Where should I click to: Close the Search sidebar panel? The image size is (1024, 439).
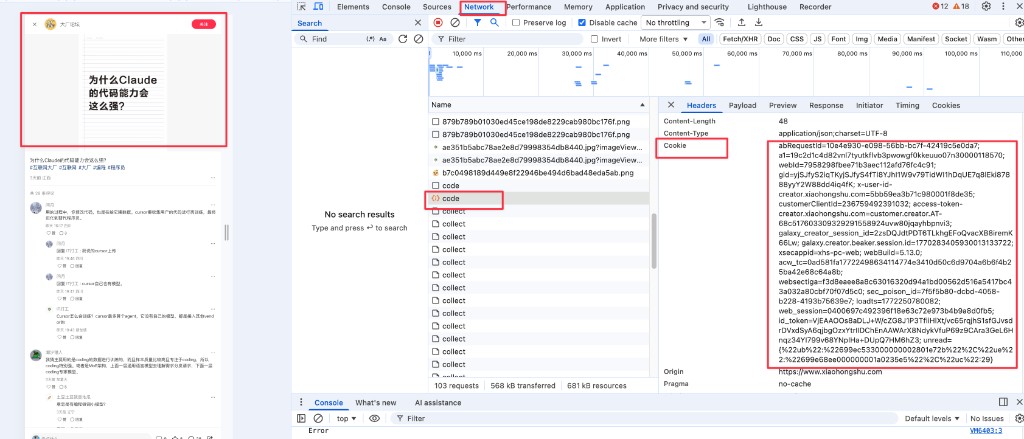click(x=418, y=22)
